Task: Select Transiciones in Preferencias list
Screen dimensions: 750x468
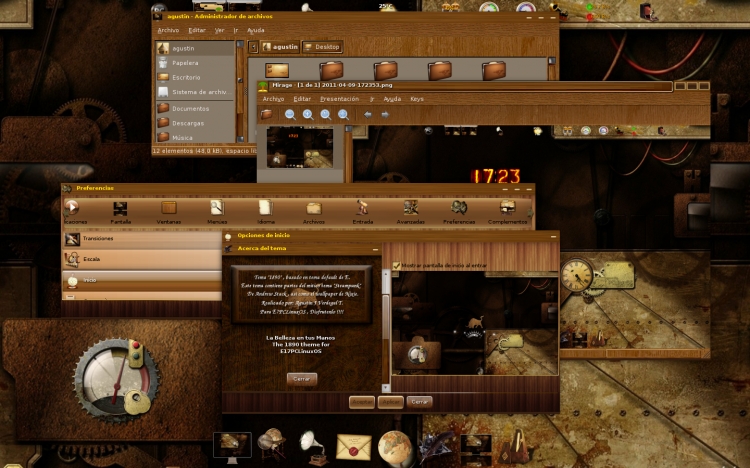Action: click(x=142, y=238)
